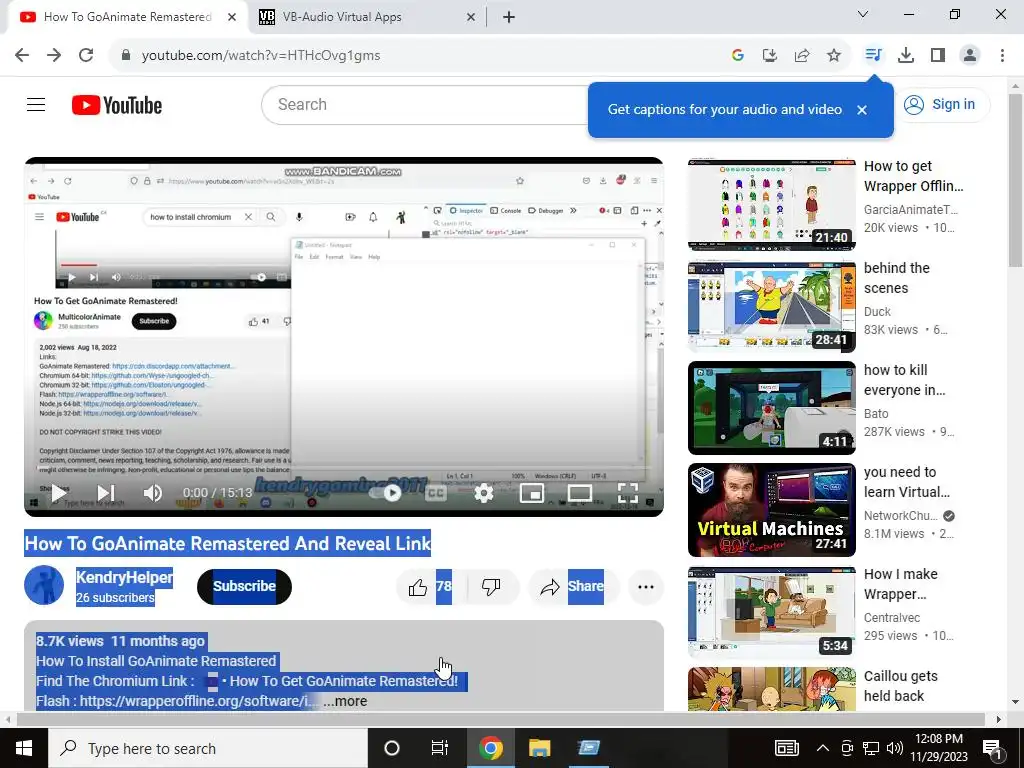Open video player settings gear
The width and height of the screenshot is (1024, 768).
pos(483,493)
